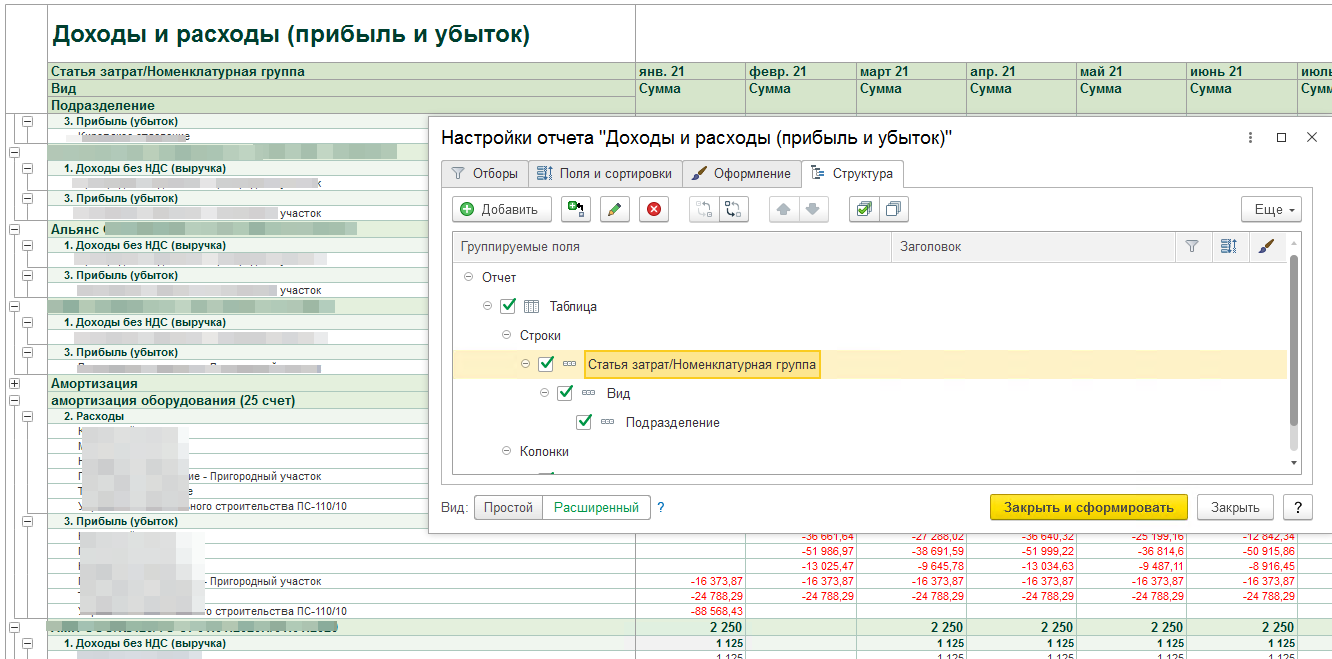Click the scroll-down arrow of structure tree
Image resolution: width=1332 pixels, height=659 pixels.
coord(1294,463)
